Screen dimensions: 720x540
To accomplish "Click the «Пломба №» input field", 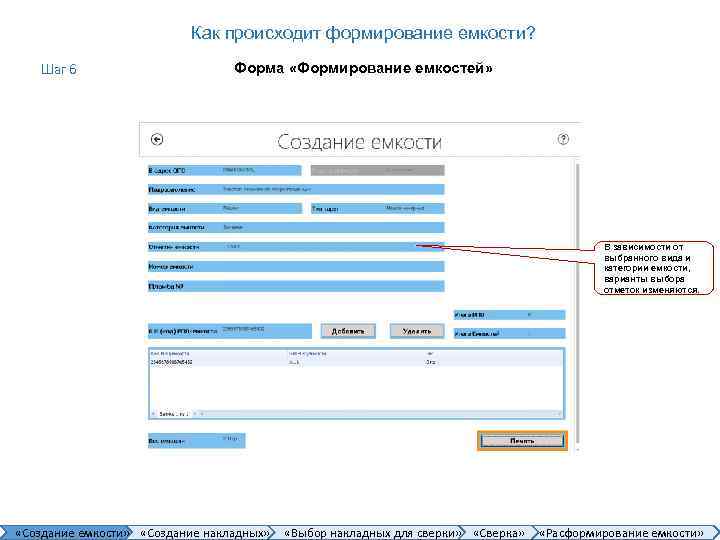I will (x=296, y=287).
